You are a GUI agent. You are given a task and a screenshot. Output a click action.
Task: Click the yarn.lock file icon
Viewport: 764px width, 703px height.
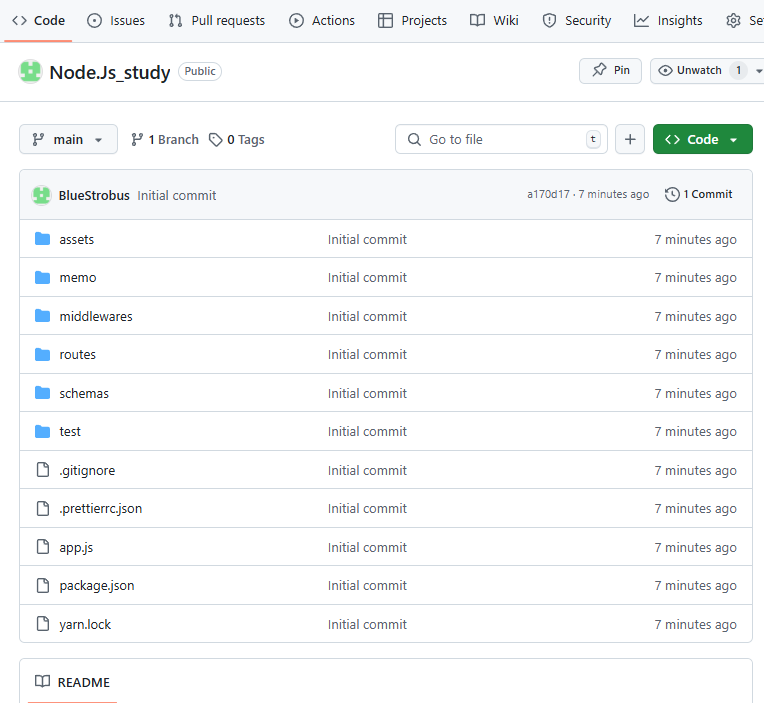[43, 624]
